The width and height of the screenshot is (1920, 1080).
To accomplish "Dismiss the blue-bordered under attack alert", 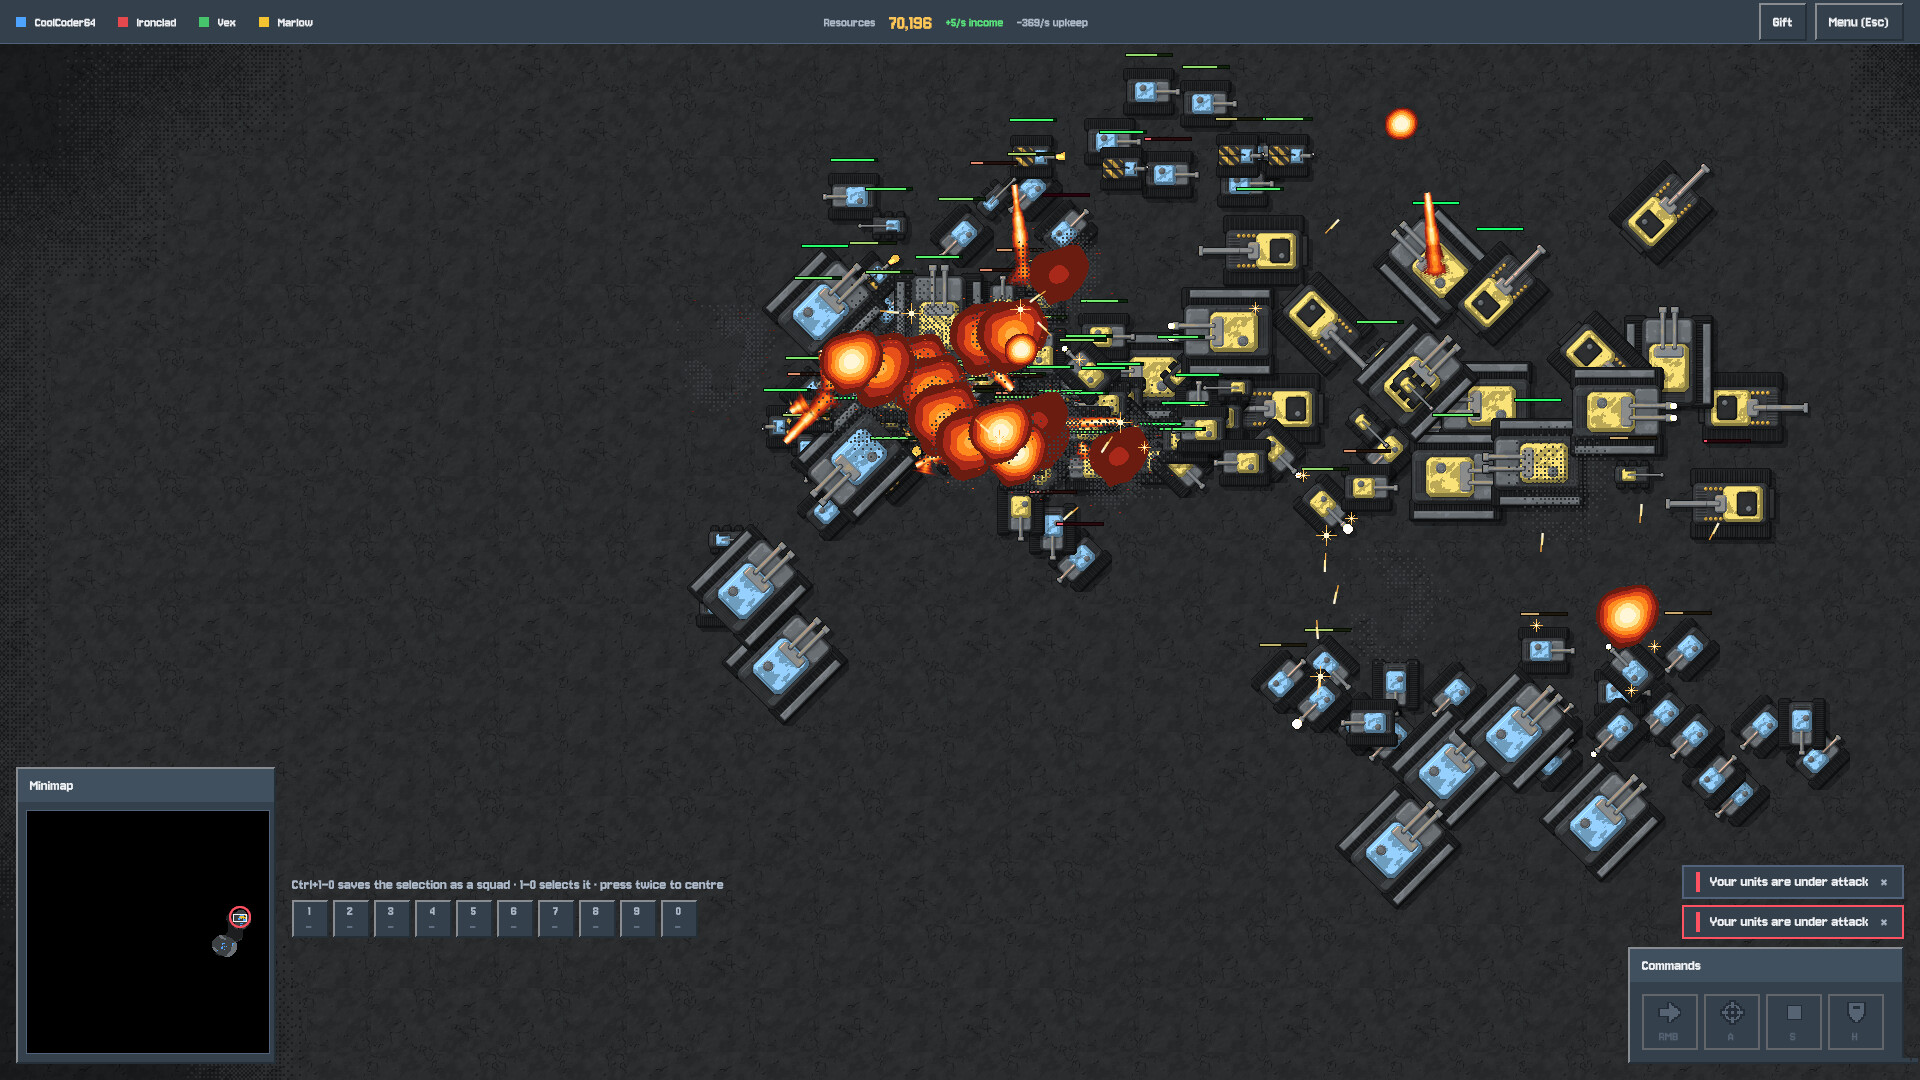I will point(1883,882).
